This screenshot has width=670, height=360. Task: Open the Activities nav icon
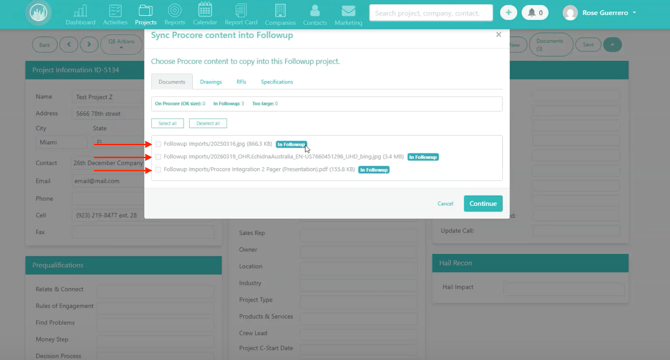(x=115, y=15)
